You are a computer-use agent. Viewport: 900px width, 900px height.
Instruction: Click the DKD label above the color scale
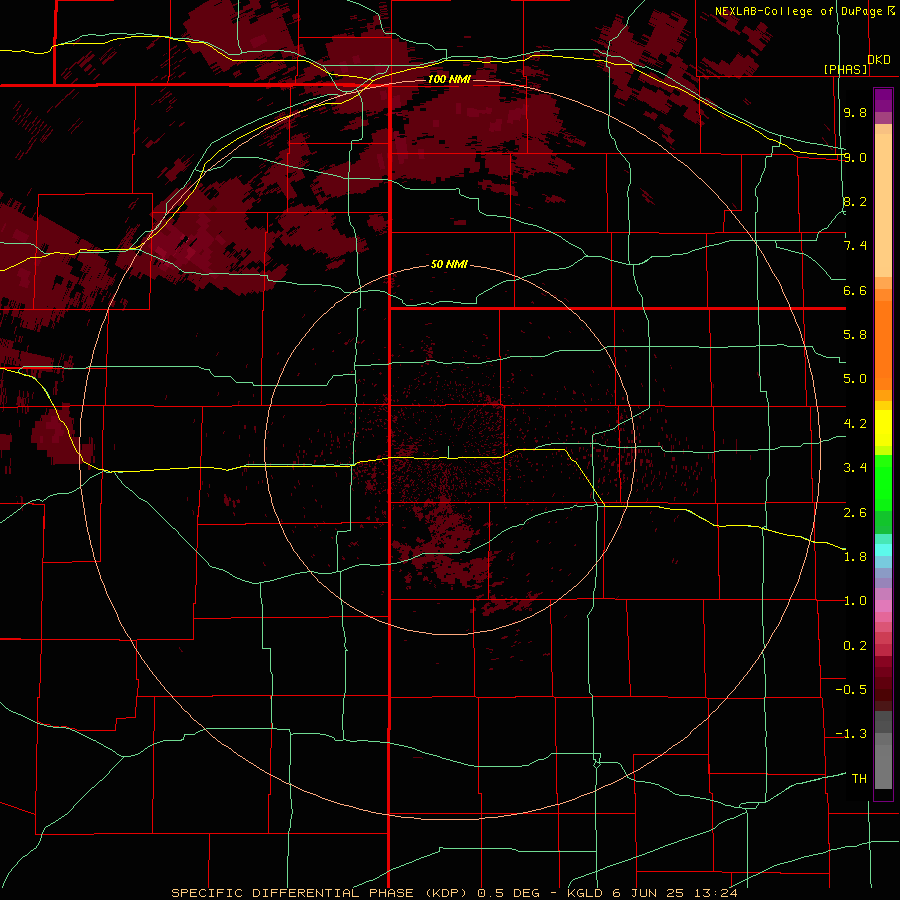coord(879,60)
